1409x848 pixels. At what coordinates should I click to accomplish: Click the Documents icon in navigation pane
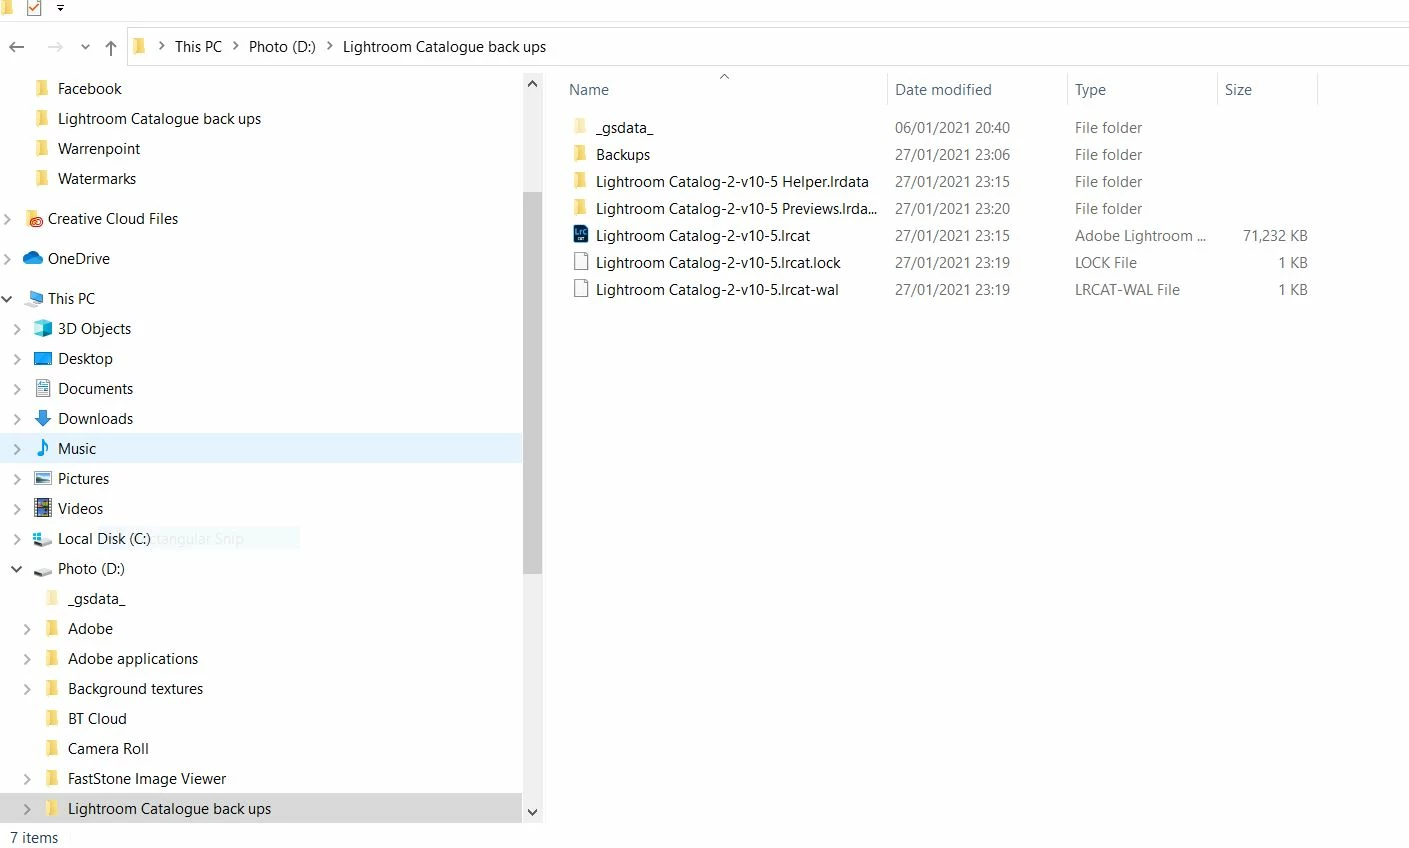[x=43, y=388]
